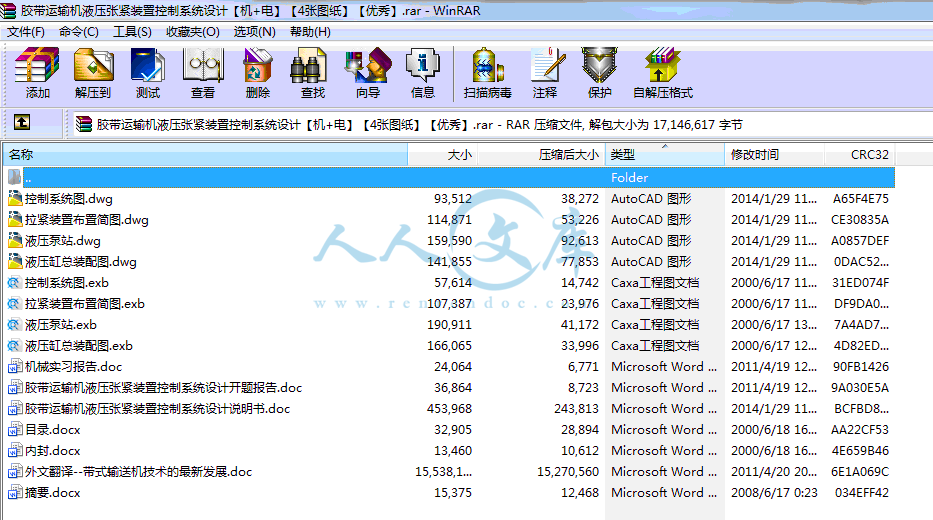Click size value 24,064
This screenshot has width=933, height=520.
[x=453, y=366]
